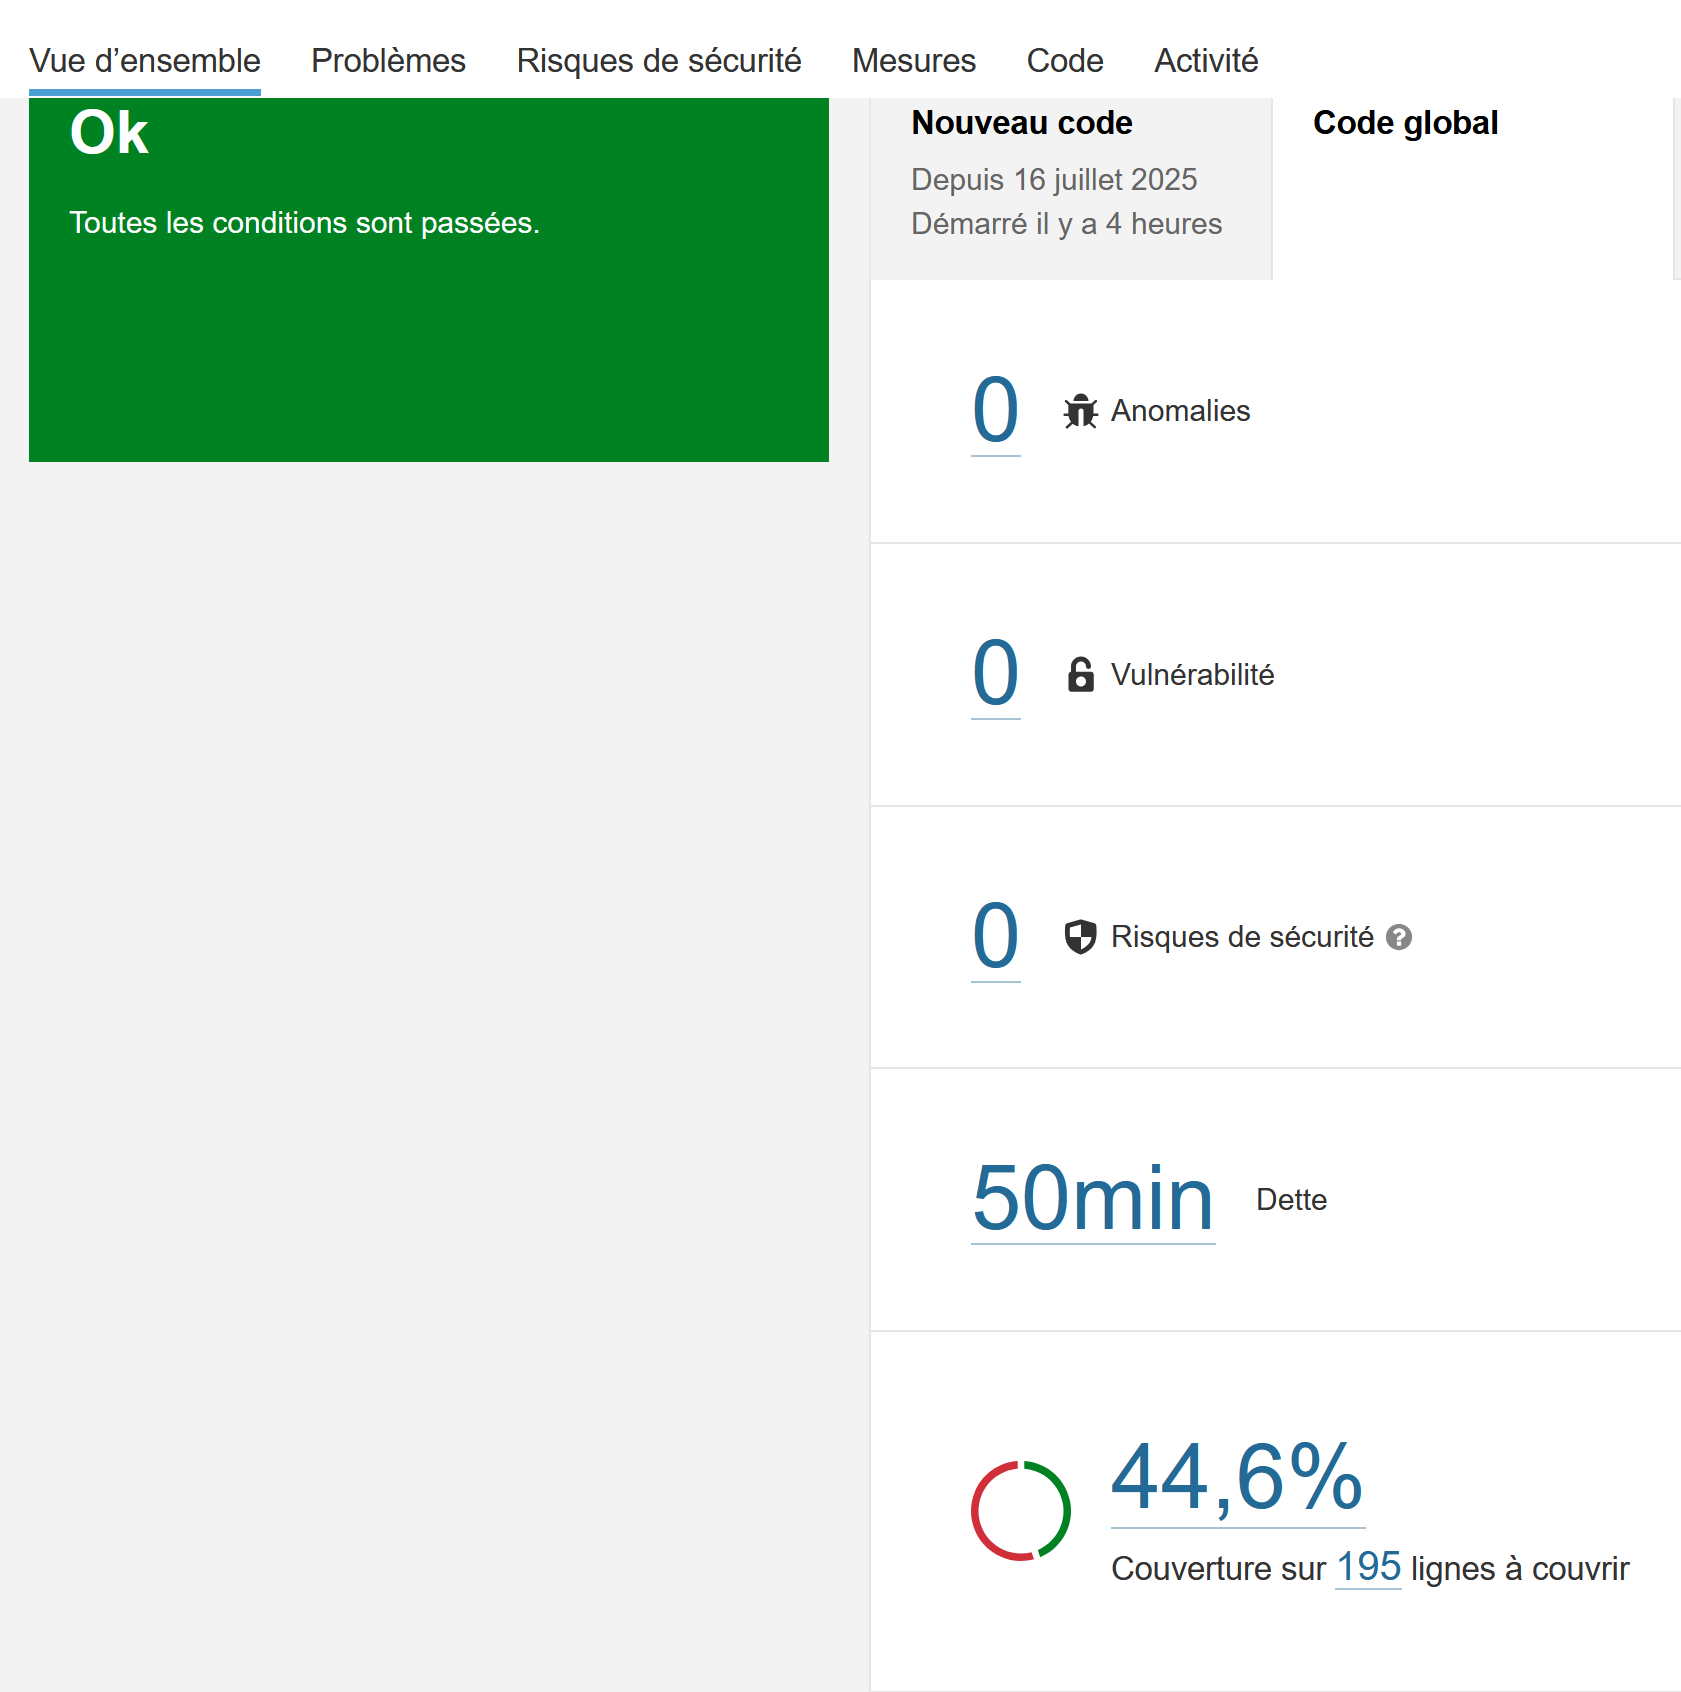Open the Code tab
The image size is (1681, 1692).
coord(1065,61)
